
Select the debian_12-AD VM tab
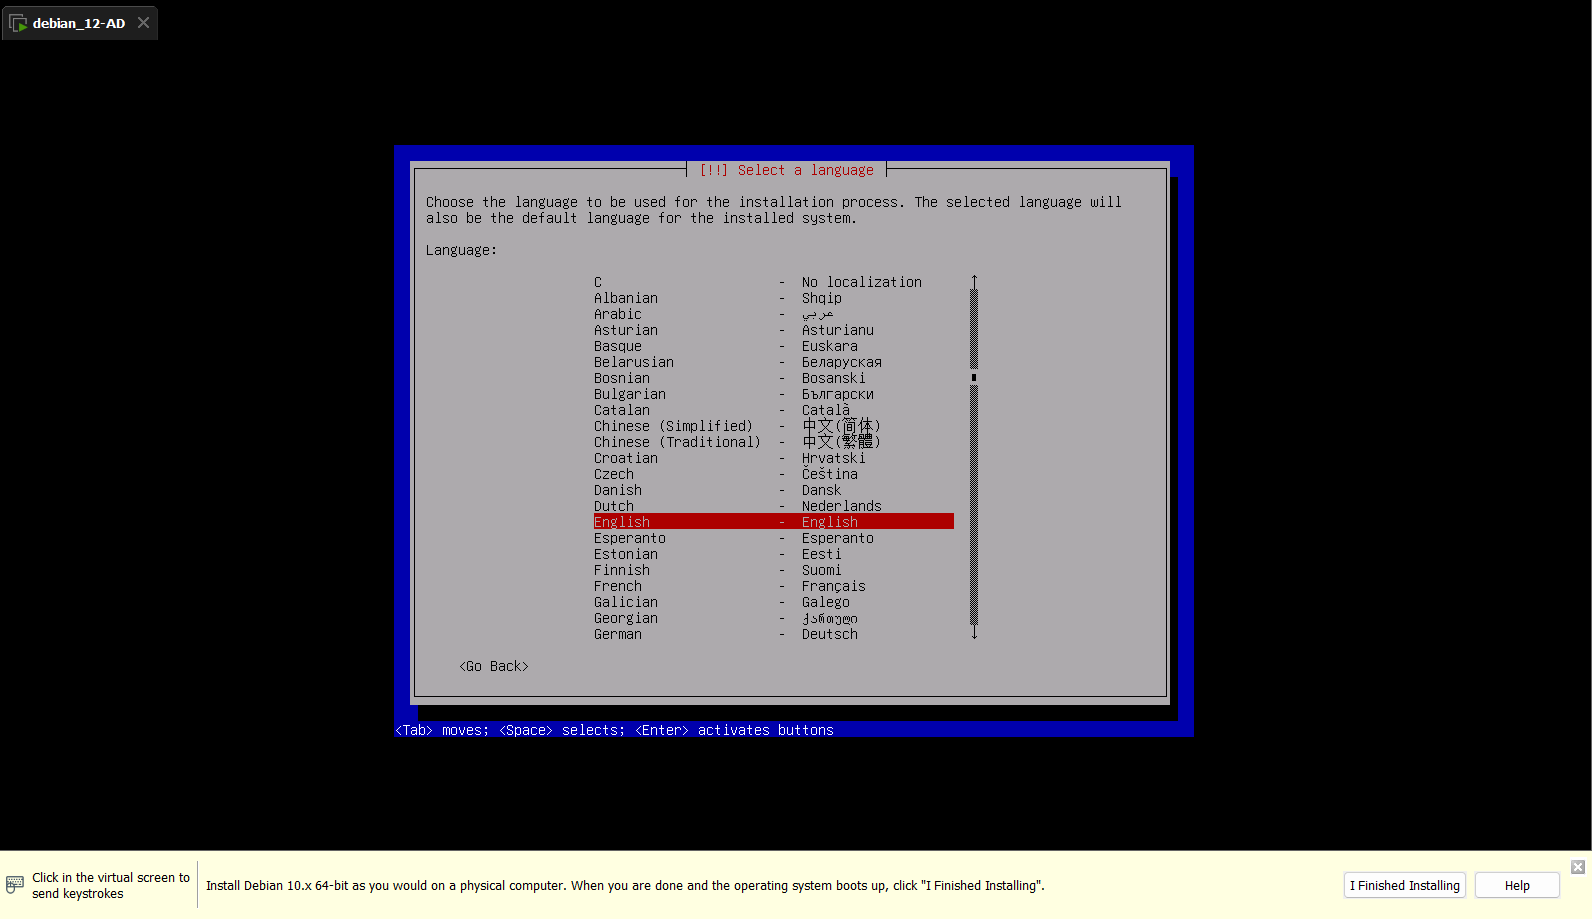pyautogui.click(x=79, y=23)
